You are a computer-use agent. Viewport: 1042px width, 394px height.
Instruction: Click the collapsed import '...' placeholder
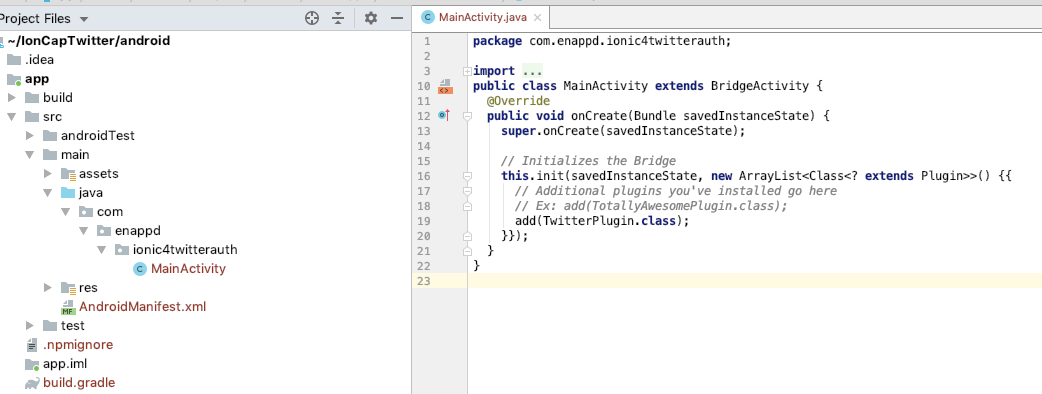pyautogui.click(x=532, y=71)
